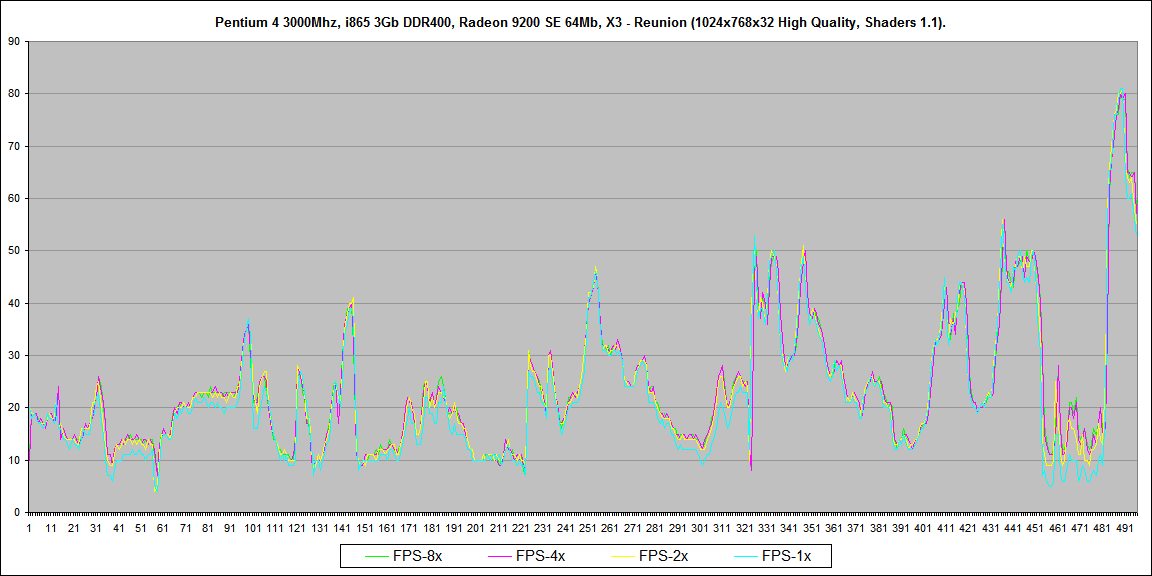Viewport: 1152px width, 576px height.
Task: Select the chart title text
Action: (580, 23)
